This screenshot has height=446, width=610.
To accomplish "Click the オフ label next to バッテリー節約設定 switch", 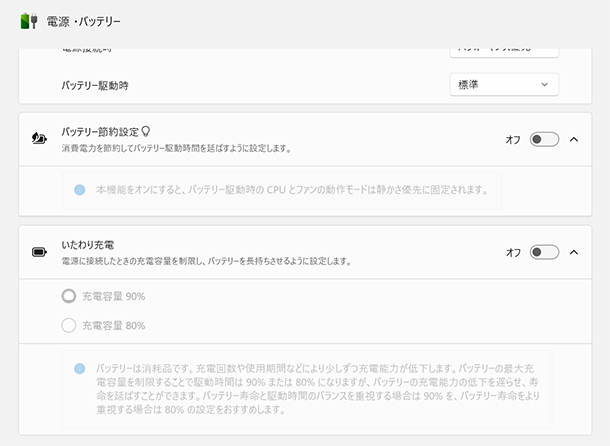I will click(x=513, y=140).
